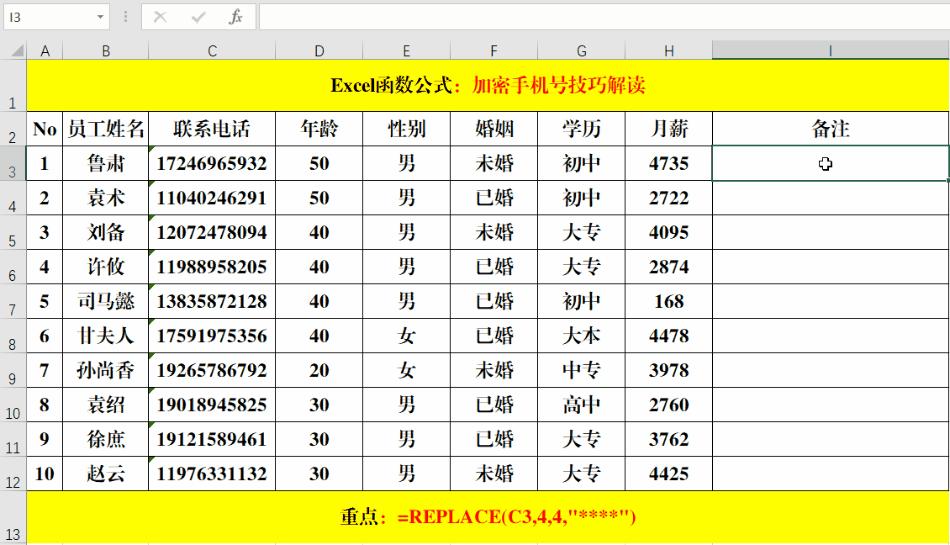Viewport: 950px width, 545px height.
Task: Click education cell '高中'
Action: click(581, 405)
